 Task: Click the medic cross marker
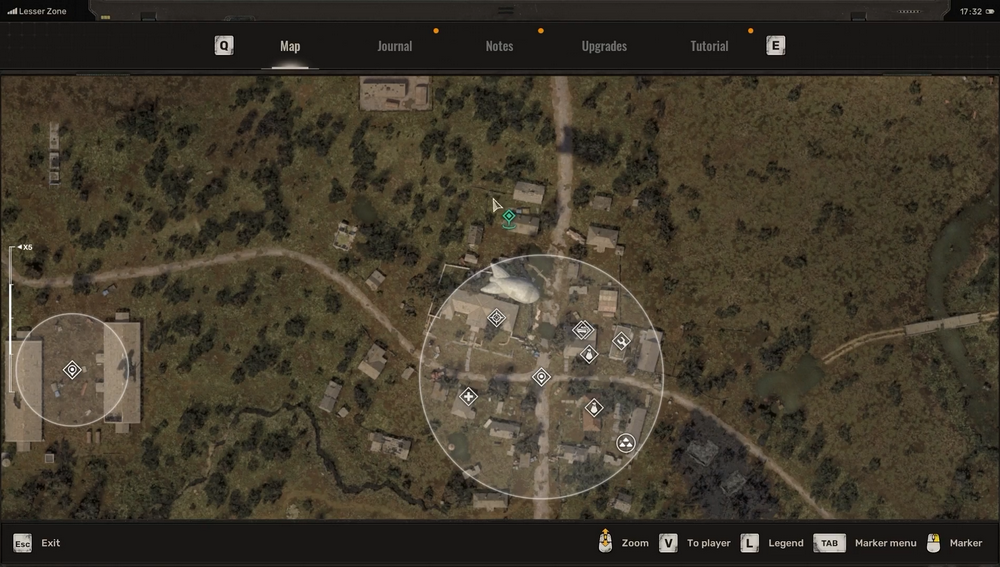click(x=468, y=397)
